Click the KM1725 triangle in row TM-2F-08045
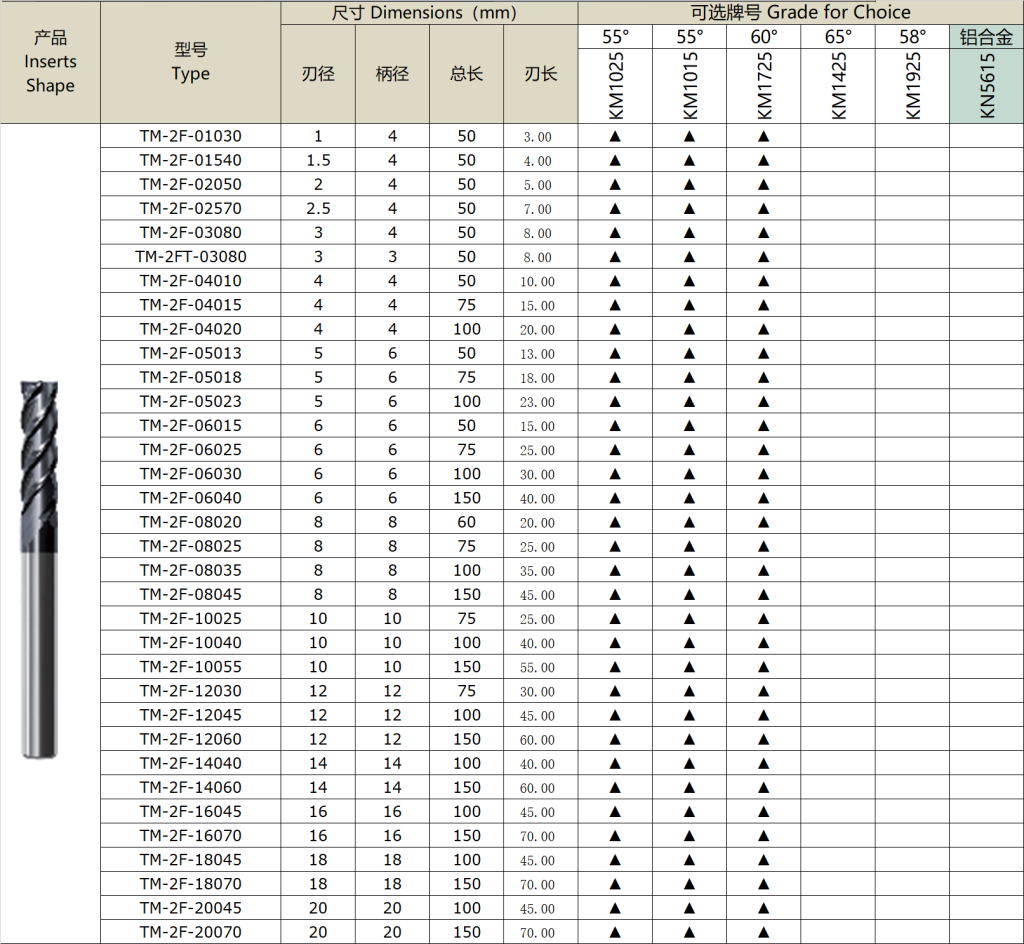The image size is (1024, 944). [763, 595]
